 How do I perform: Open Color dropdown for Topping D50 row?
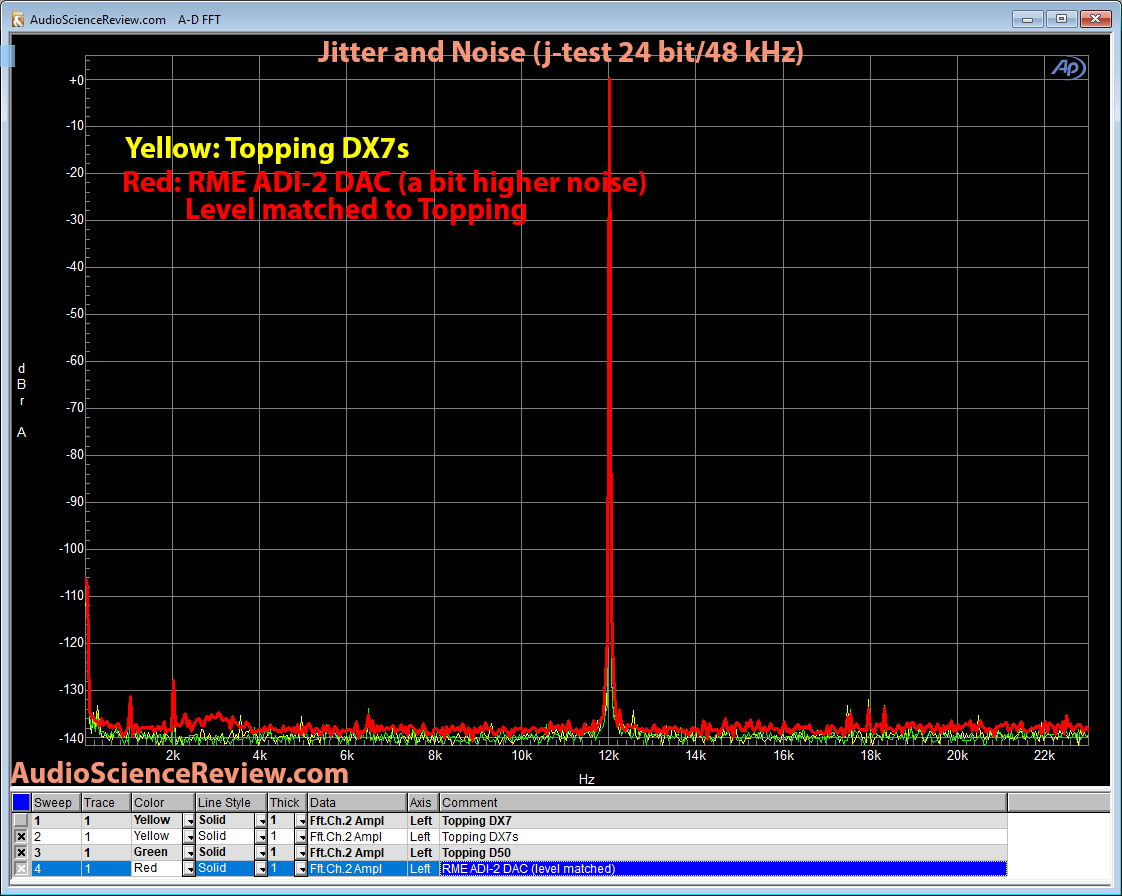tap(189, 852)
